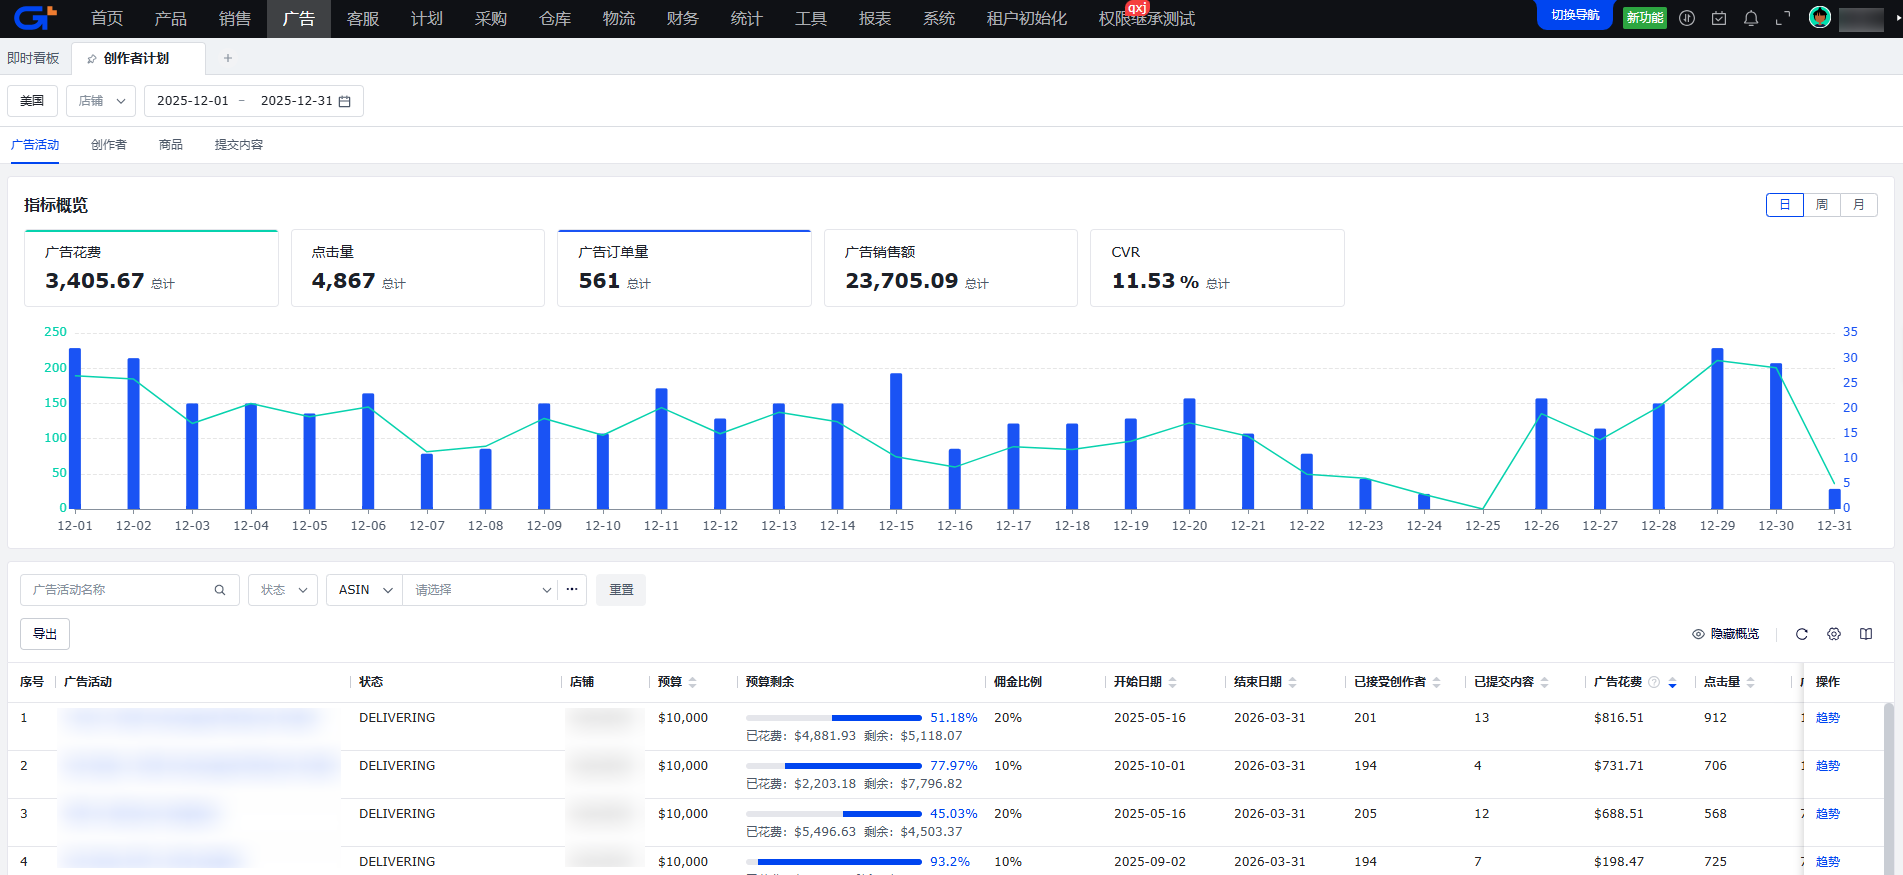Switch to the 创作者 tab
The height and width of the screenshot is (875, 1903).
click(x=109, y=145)
